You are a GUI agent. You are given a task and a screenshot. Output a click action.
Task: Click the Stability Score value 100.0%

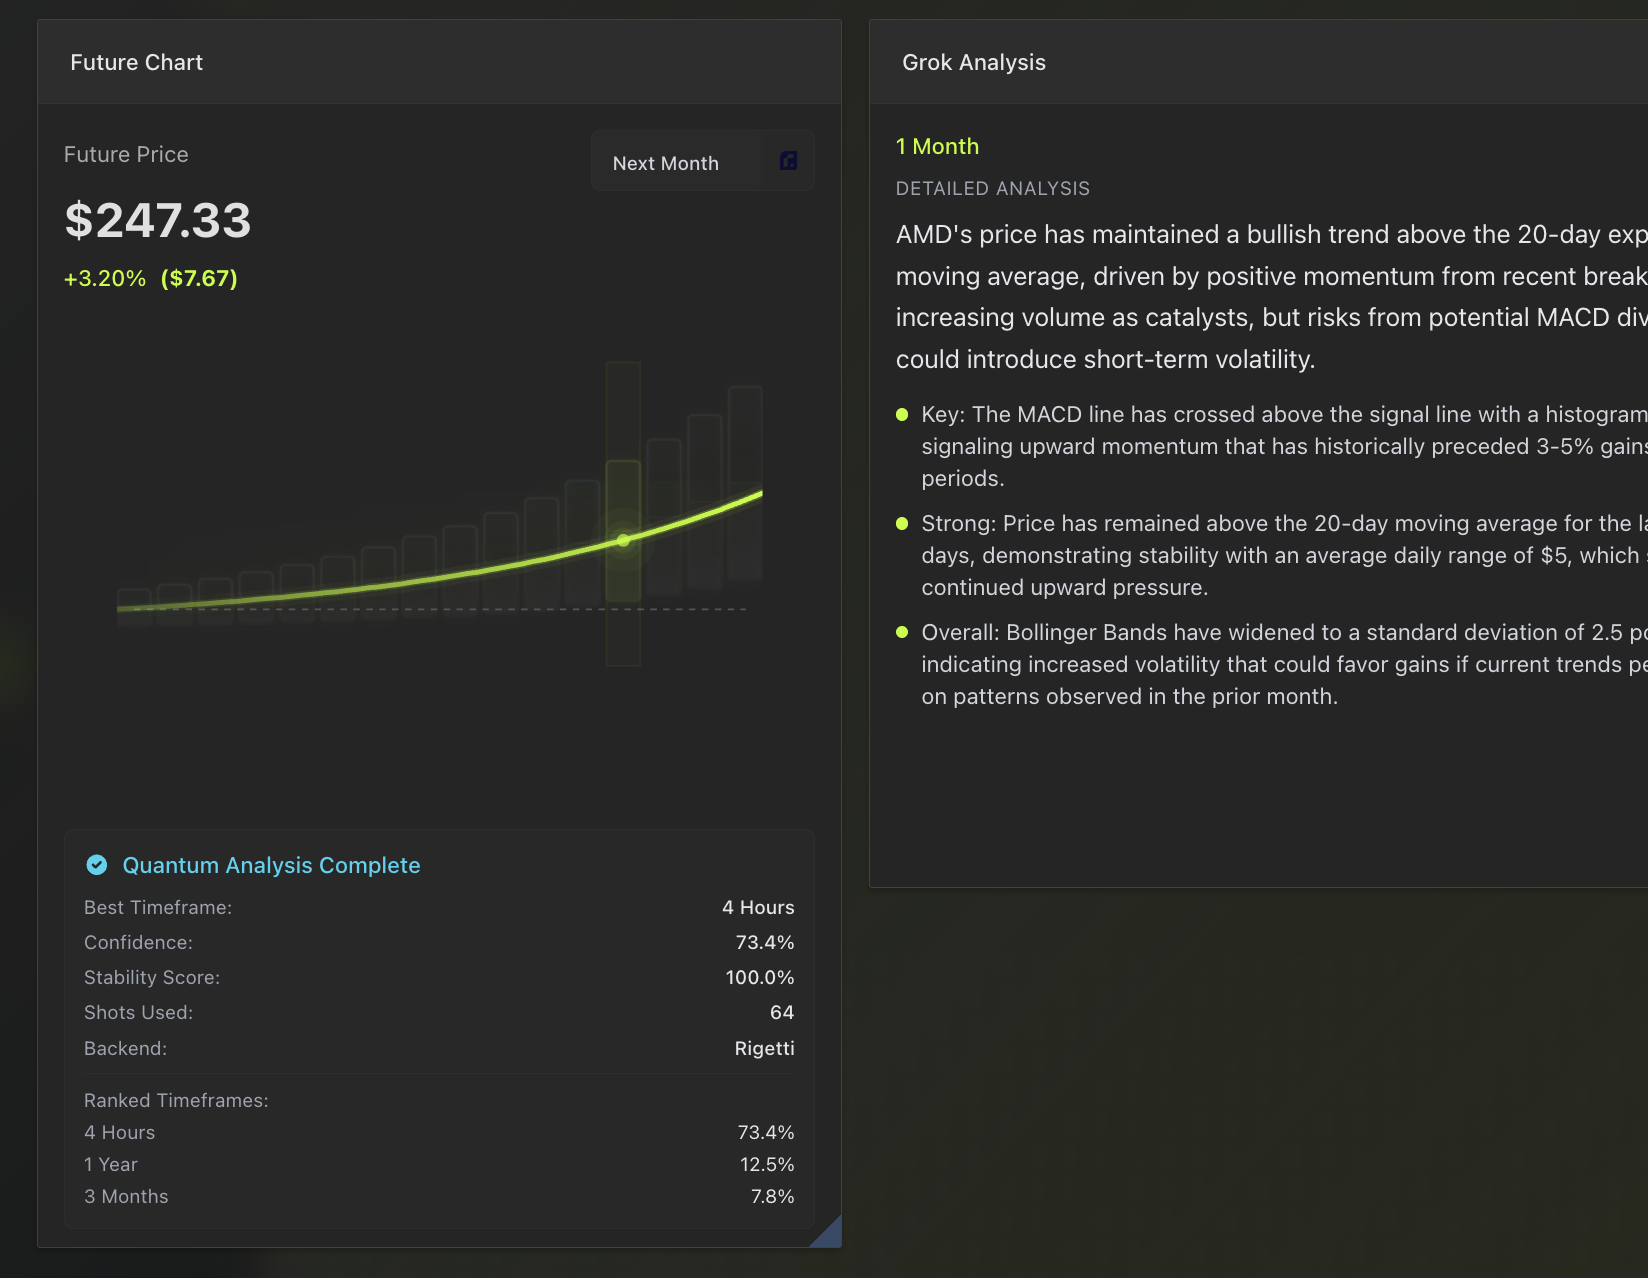pyautogui.click(x=760, y=977)
